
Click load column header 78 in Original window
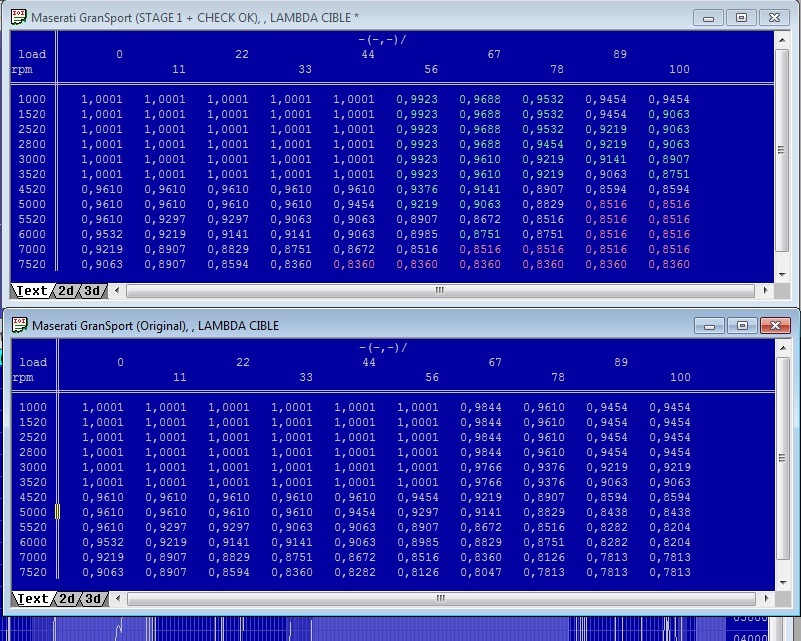558,377
